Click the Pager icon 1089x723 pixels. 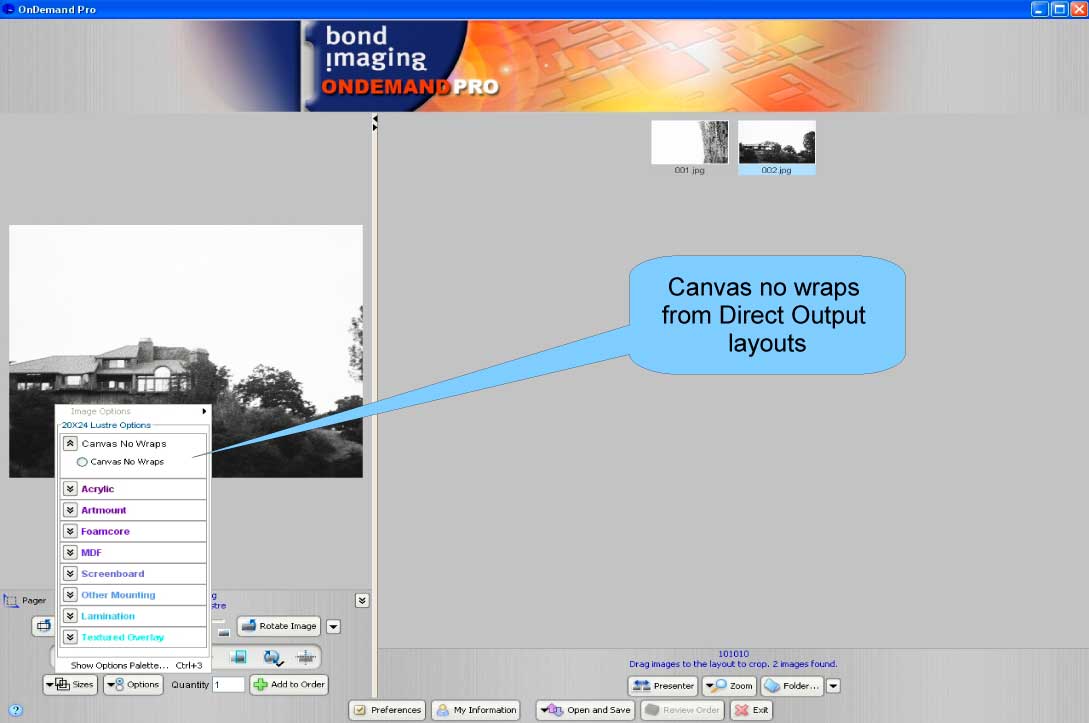click(12, 601)
